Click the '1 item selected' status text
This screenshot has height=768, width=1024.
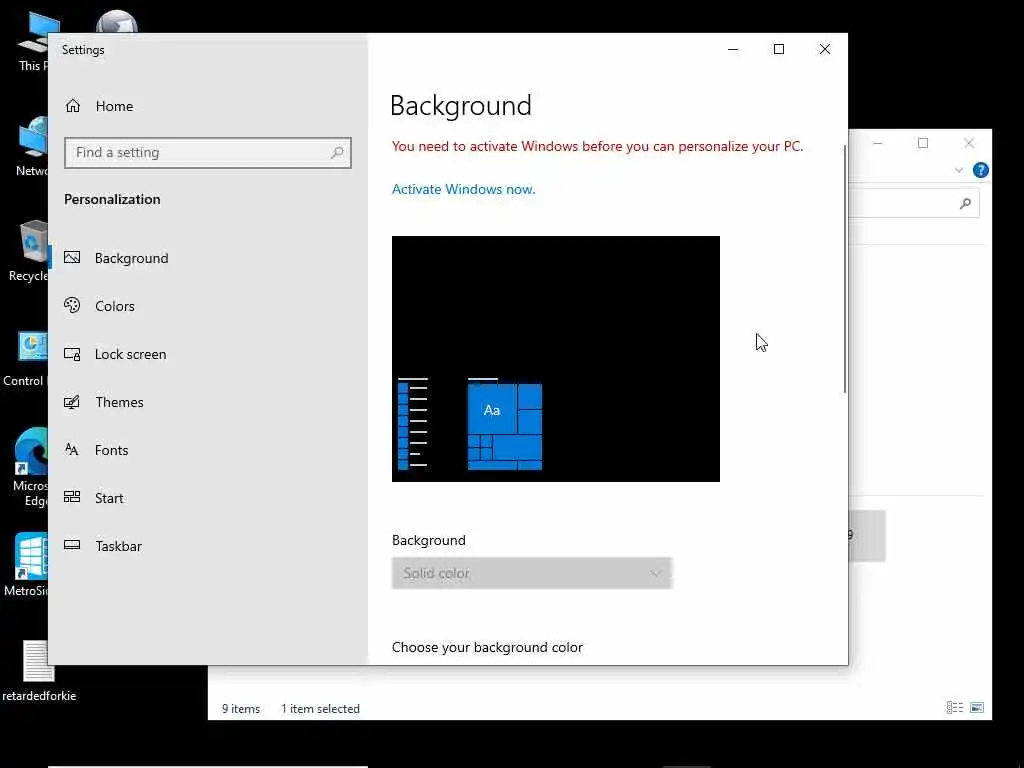click(321, 709)
